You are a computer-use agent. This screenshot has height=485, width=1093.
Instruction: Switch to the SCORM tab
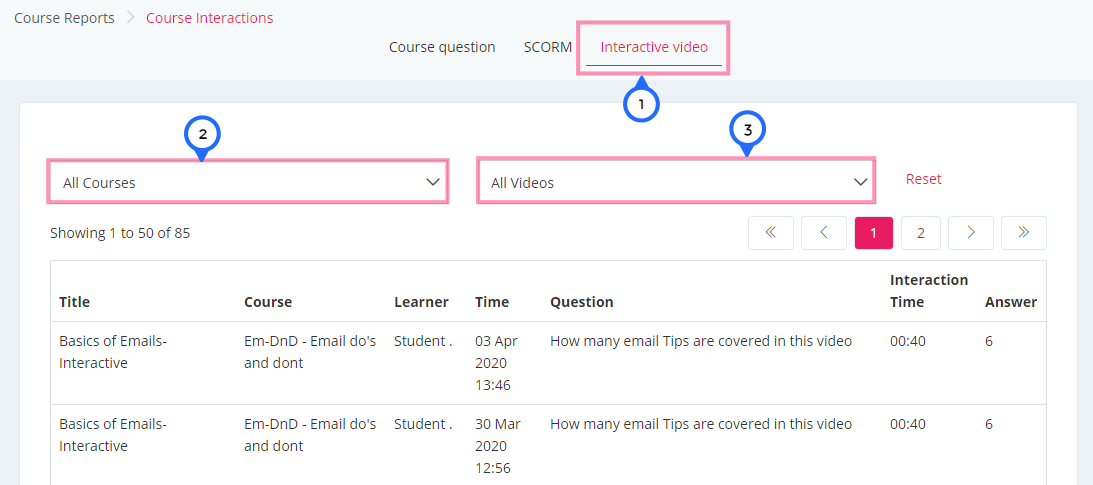click(548, 47)
